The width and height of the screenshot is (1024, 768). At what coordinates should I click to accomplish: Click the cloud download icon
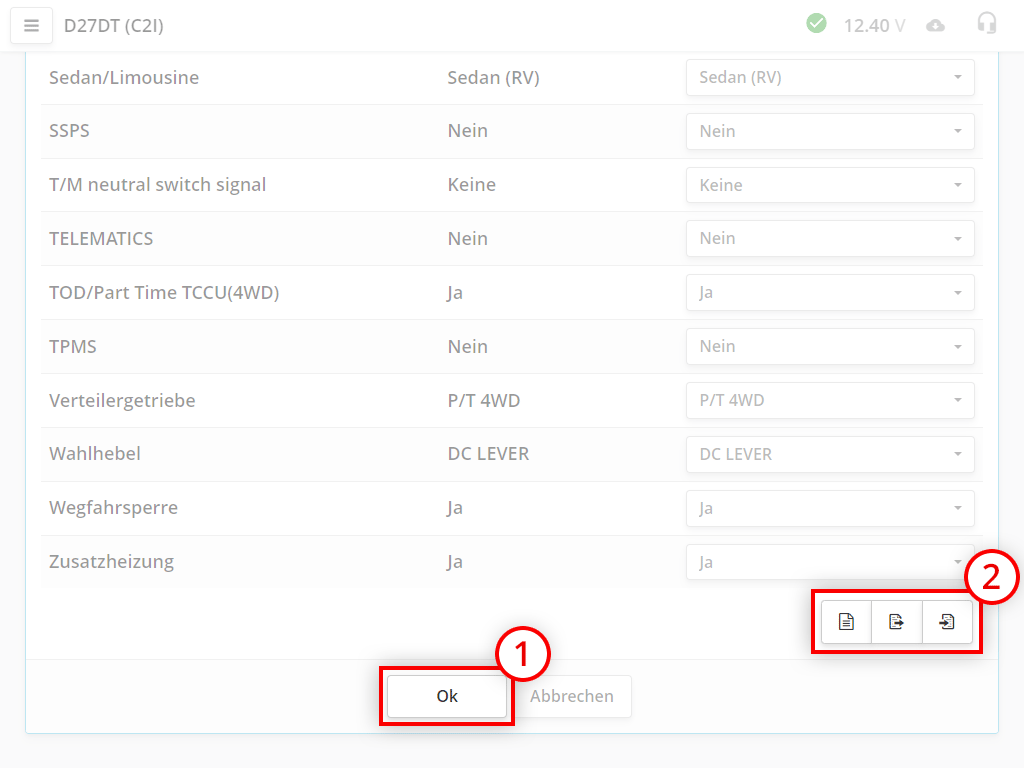935,26
